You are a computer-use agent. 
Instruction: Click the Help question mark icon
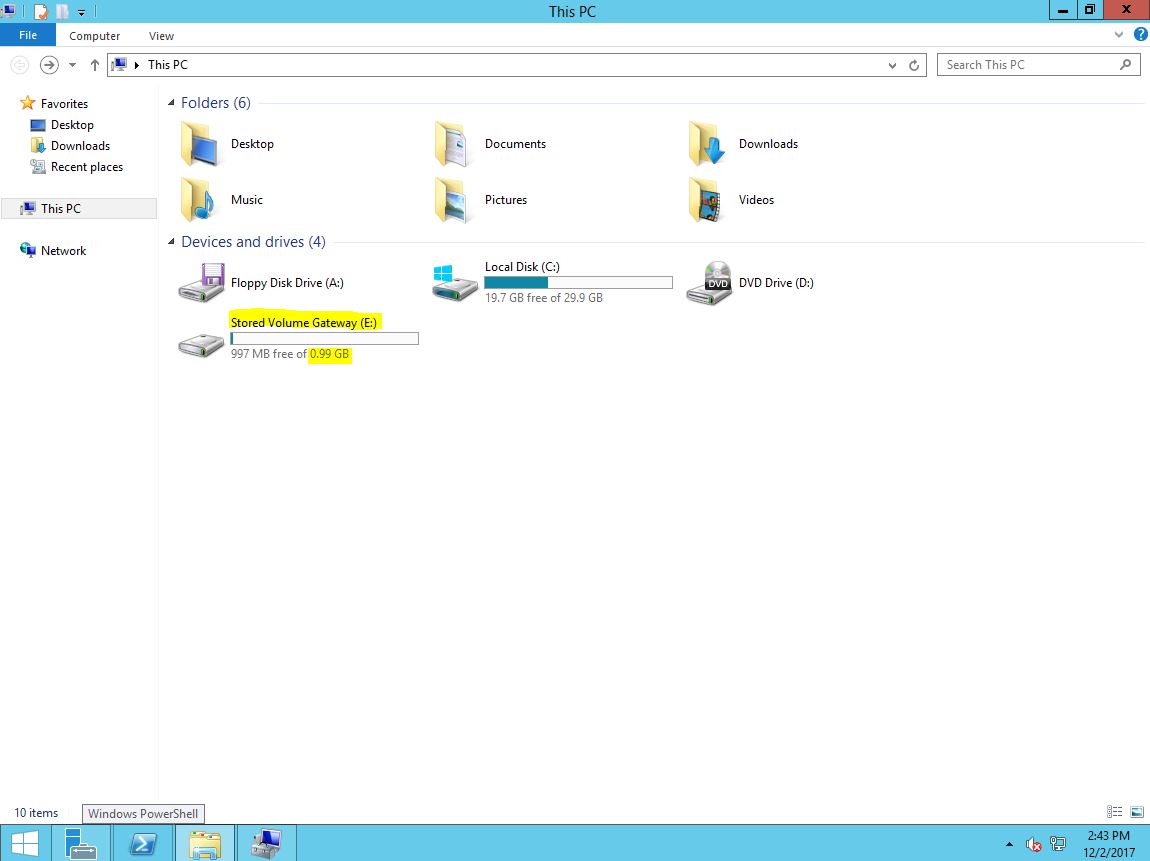(1140, 35)
